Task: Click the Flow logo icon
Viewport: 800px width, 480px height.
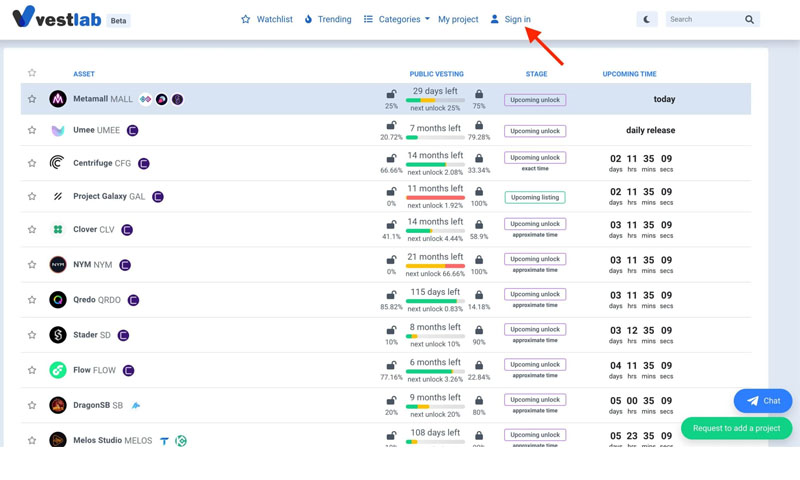Action: click(58, 370)
